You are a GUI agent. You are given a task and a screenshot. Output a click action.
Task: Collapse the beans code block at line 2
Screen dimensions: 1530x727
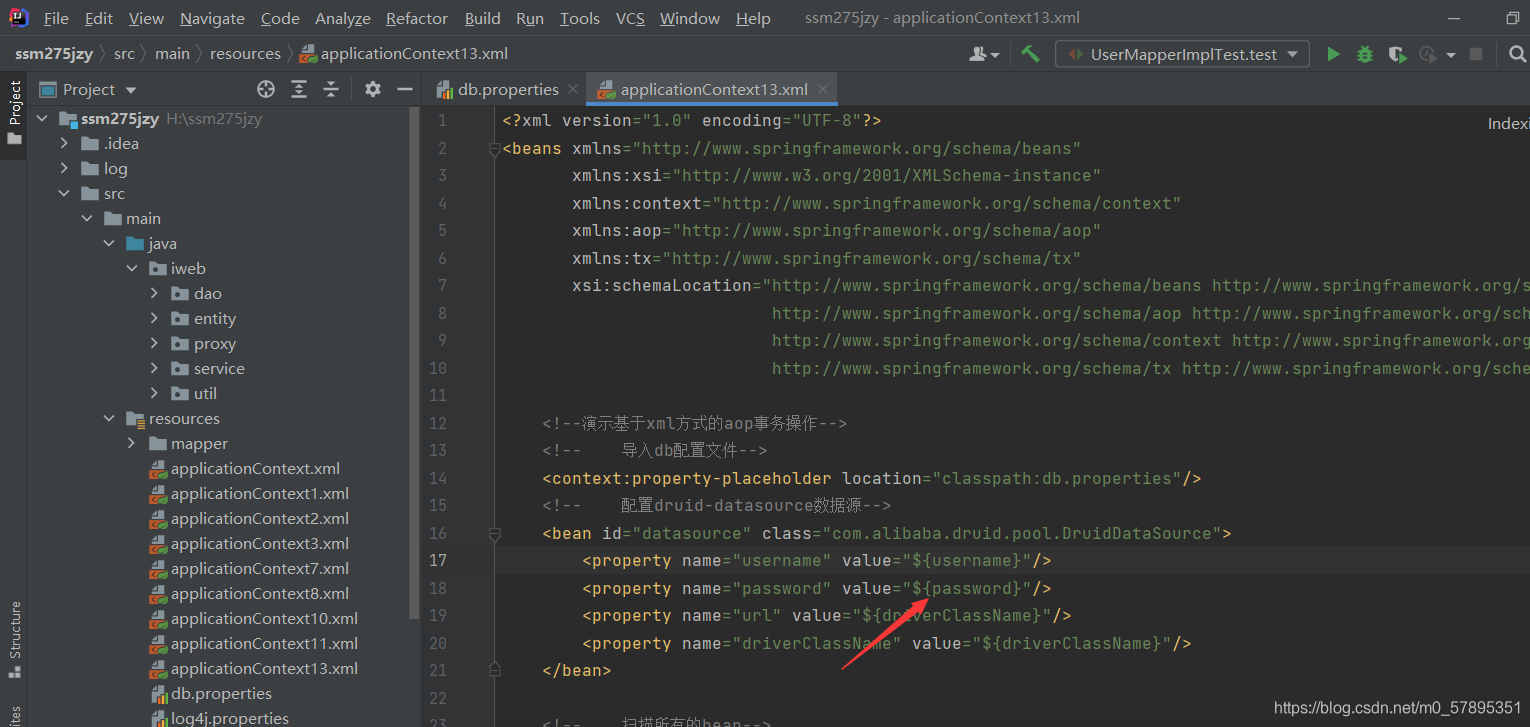click(494, 148)
